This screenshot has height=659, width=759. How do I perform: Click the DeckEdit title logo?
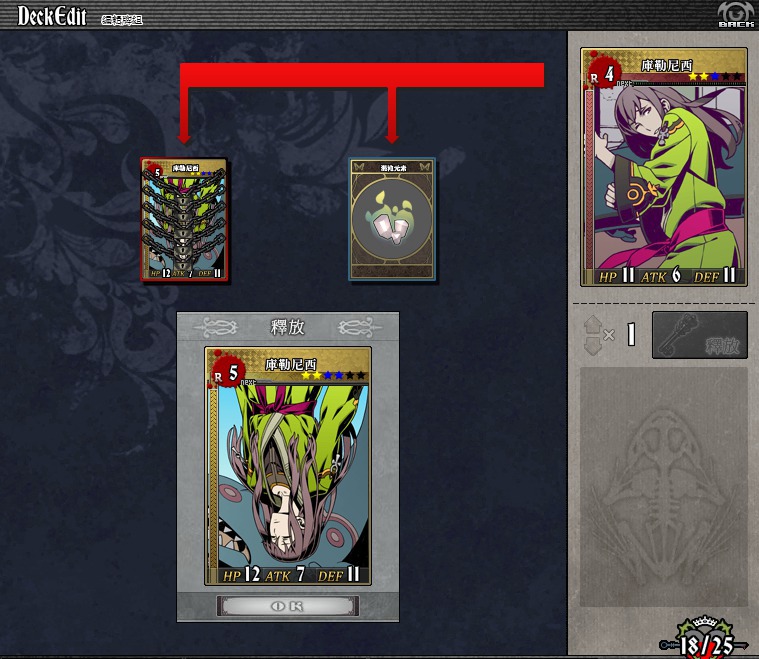52,15
